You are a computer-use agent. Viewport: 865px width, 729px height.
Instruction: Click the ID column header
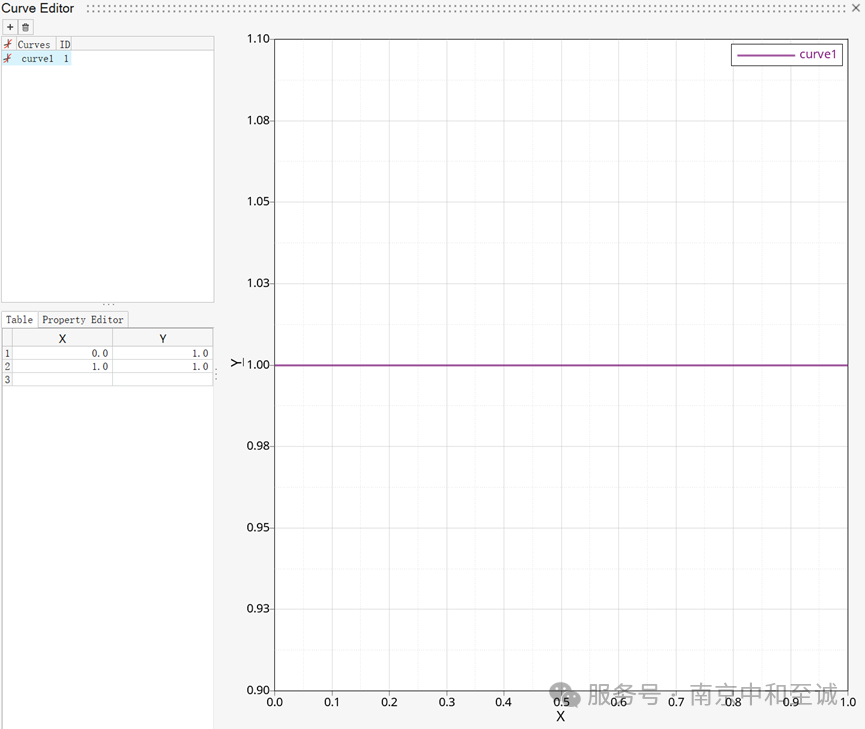tap(65, 44)
